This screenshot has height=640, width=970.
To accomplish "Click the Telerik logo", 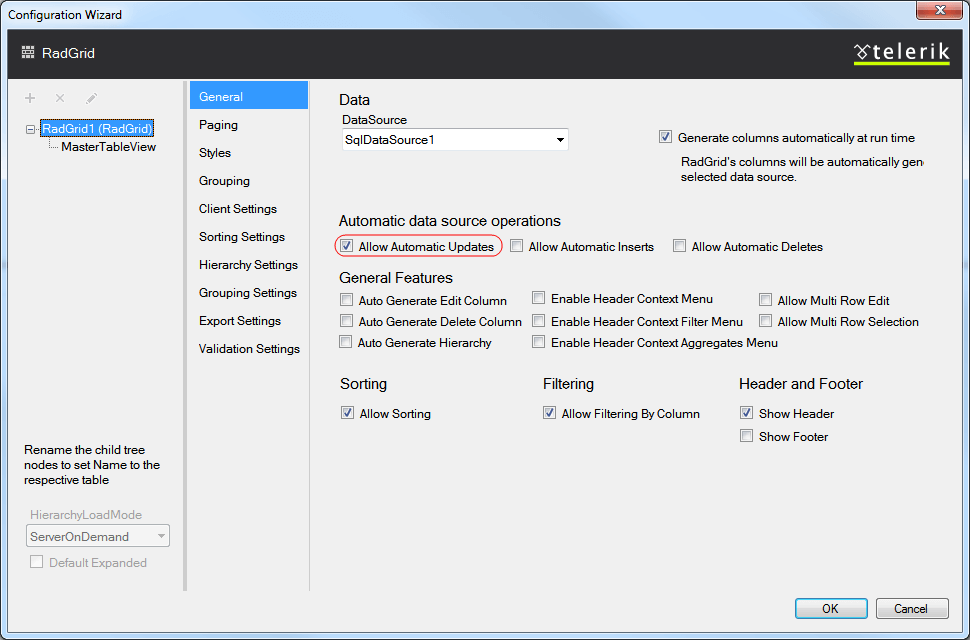I will [x=901, y=53].
